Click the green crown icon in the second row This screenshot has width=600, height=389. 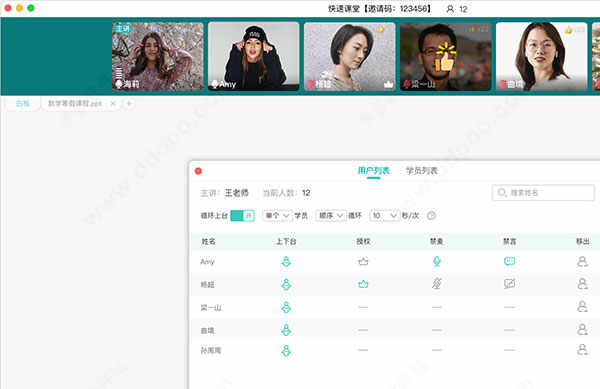[363, 284]
